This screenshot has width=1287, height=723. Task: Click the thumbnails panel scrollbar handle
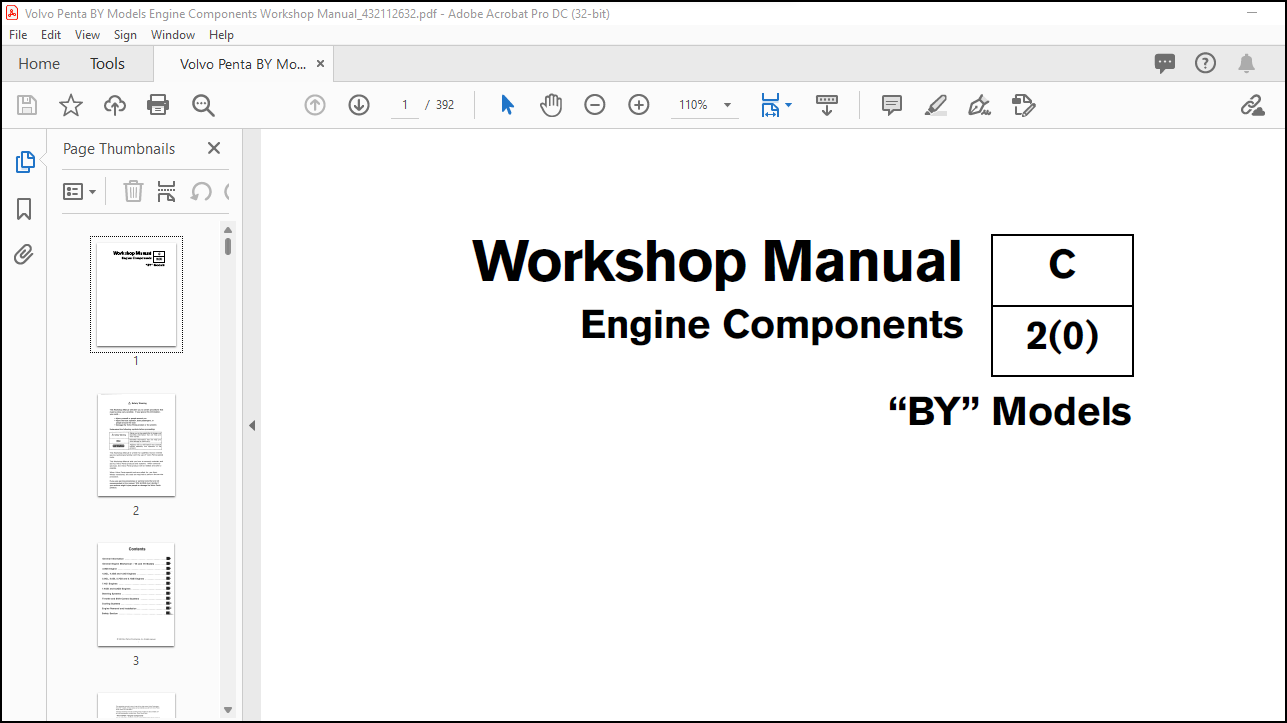228,245
